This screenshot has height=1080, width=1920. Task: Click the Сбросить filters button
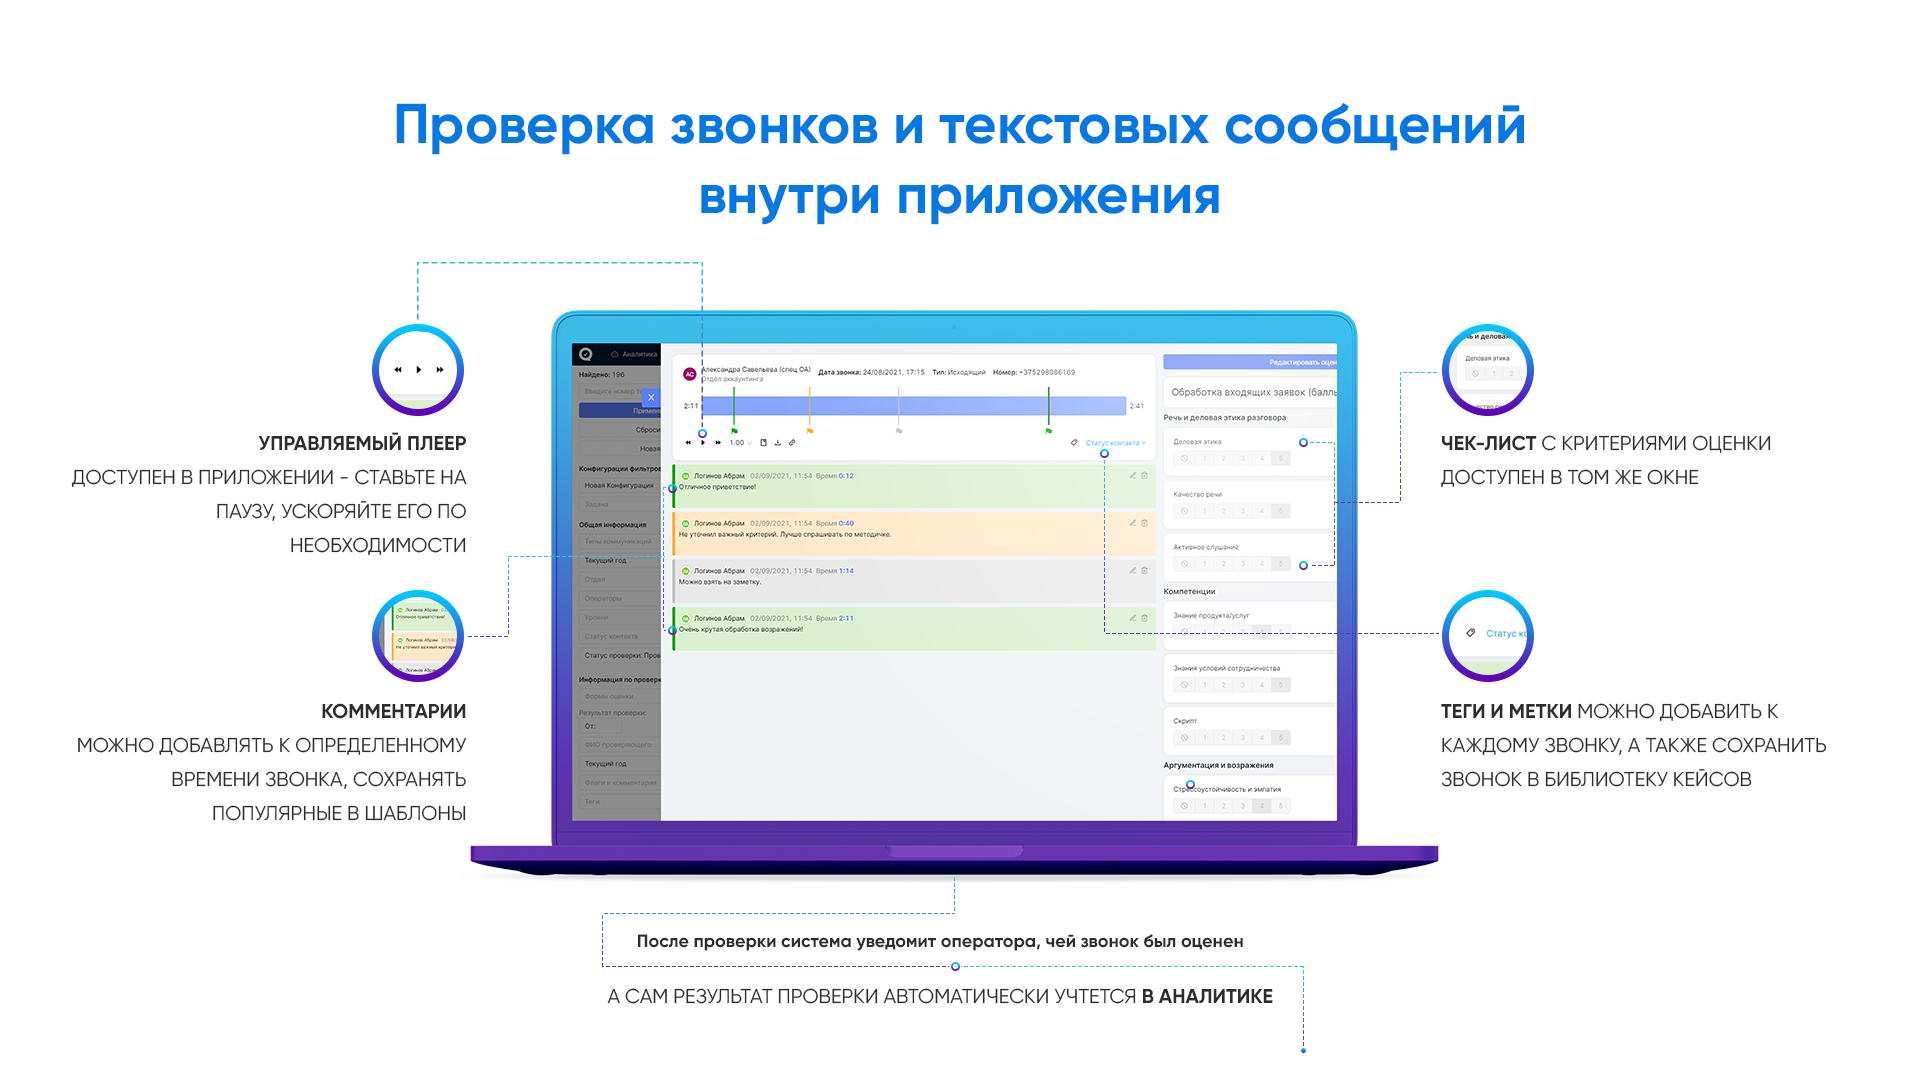pos(620,430)
